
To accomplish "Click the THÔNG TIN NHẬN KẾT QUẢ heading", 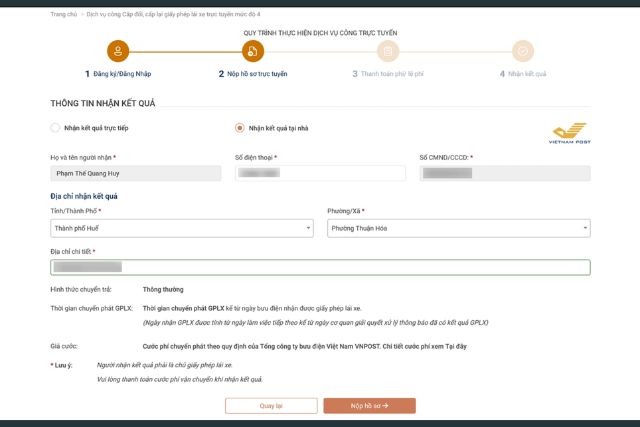I will [x=103, y=103].
